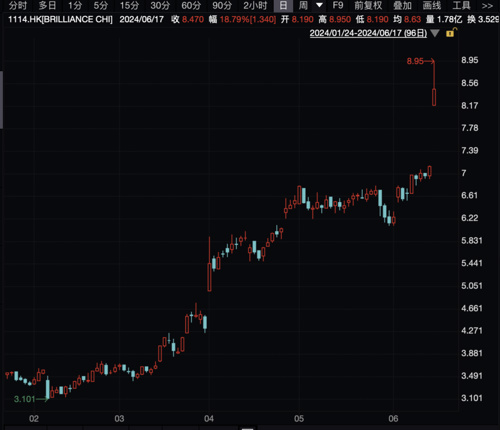500x430 pixels.
Task: Click the yellow lock icon
Action: click(451, 33)
